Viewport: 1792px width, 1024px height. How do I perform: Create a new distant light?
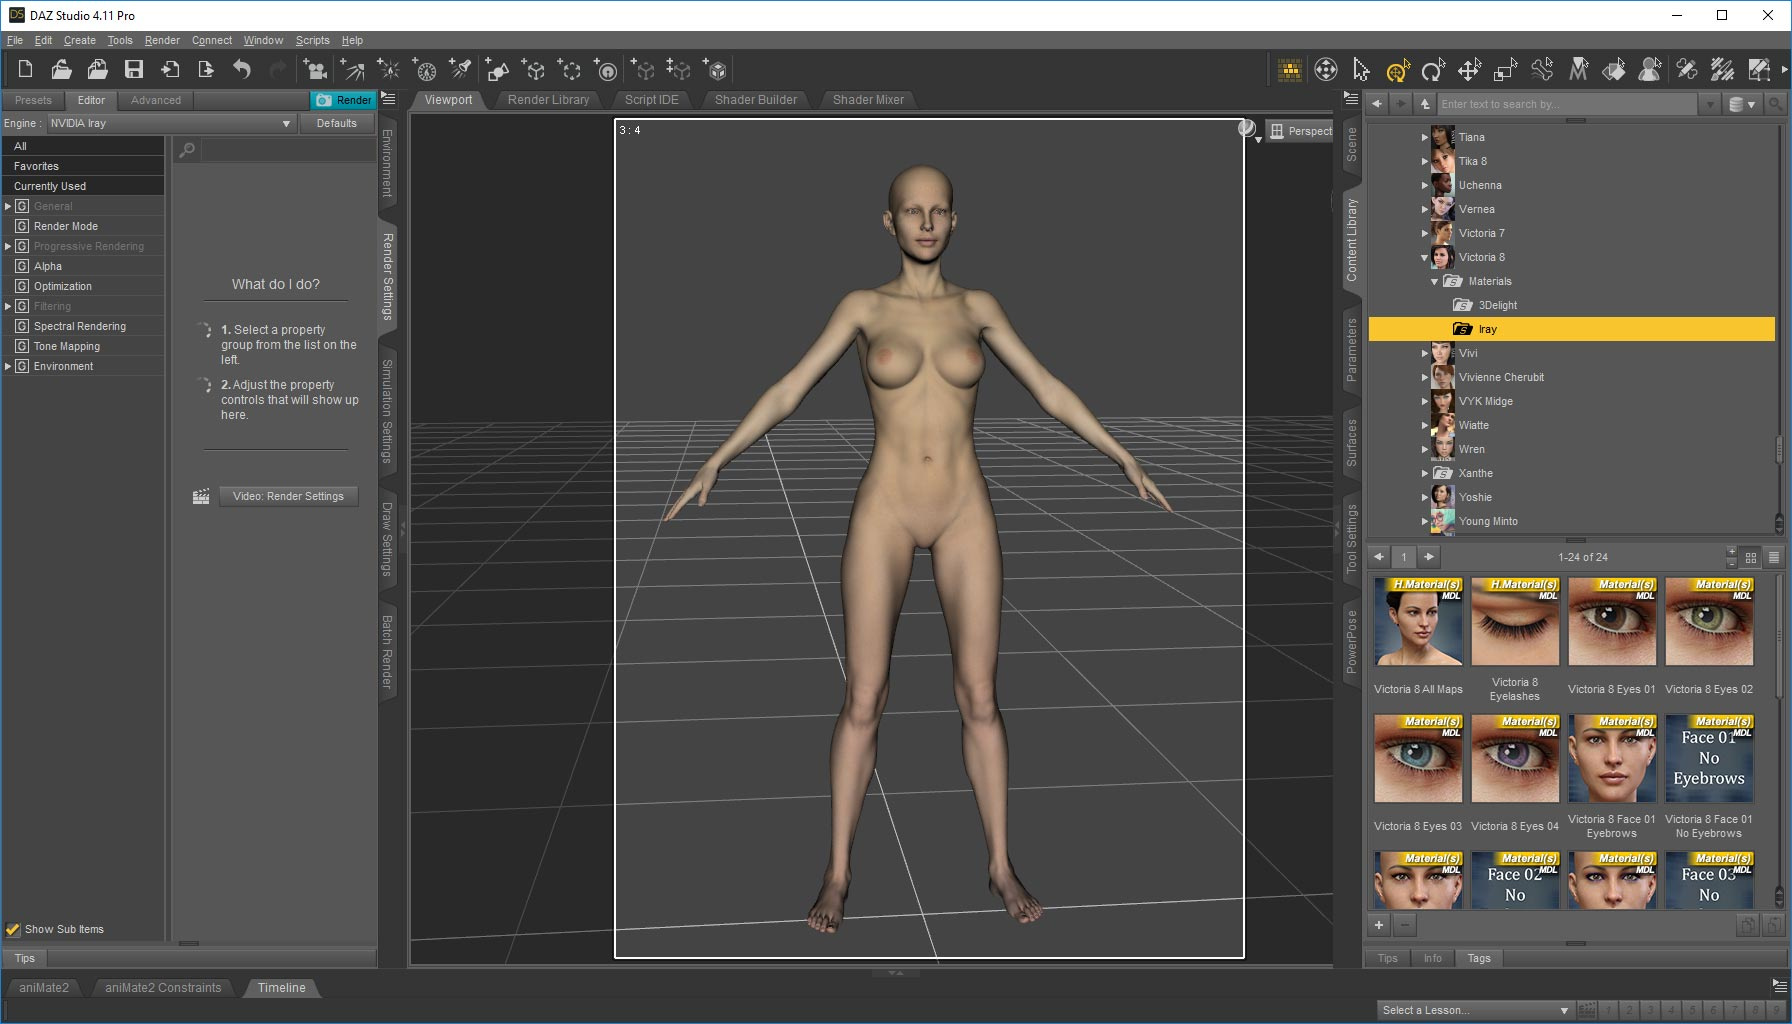[x=352, y=69]
